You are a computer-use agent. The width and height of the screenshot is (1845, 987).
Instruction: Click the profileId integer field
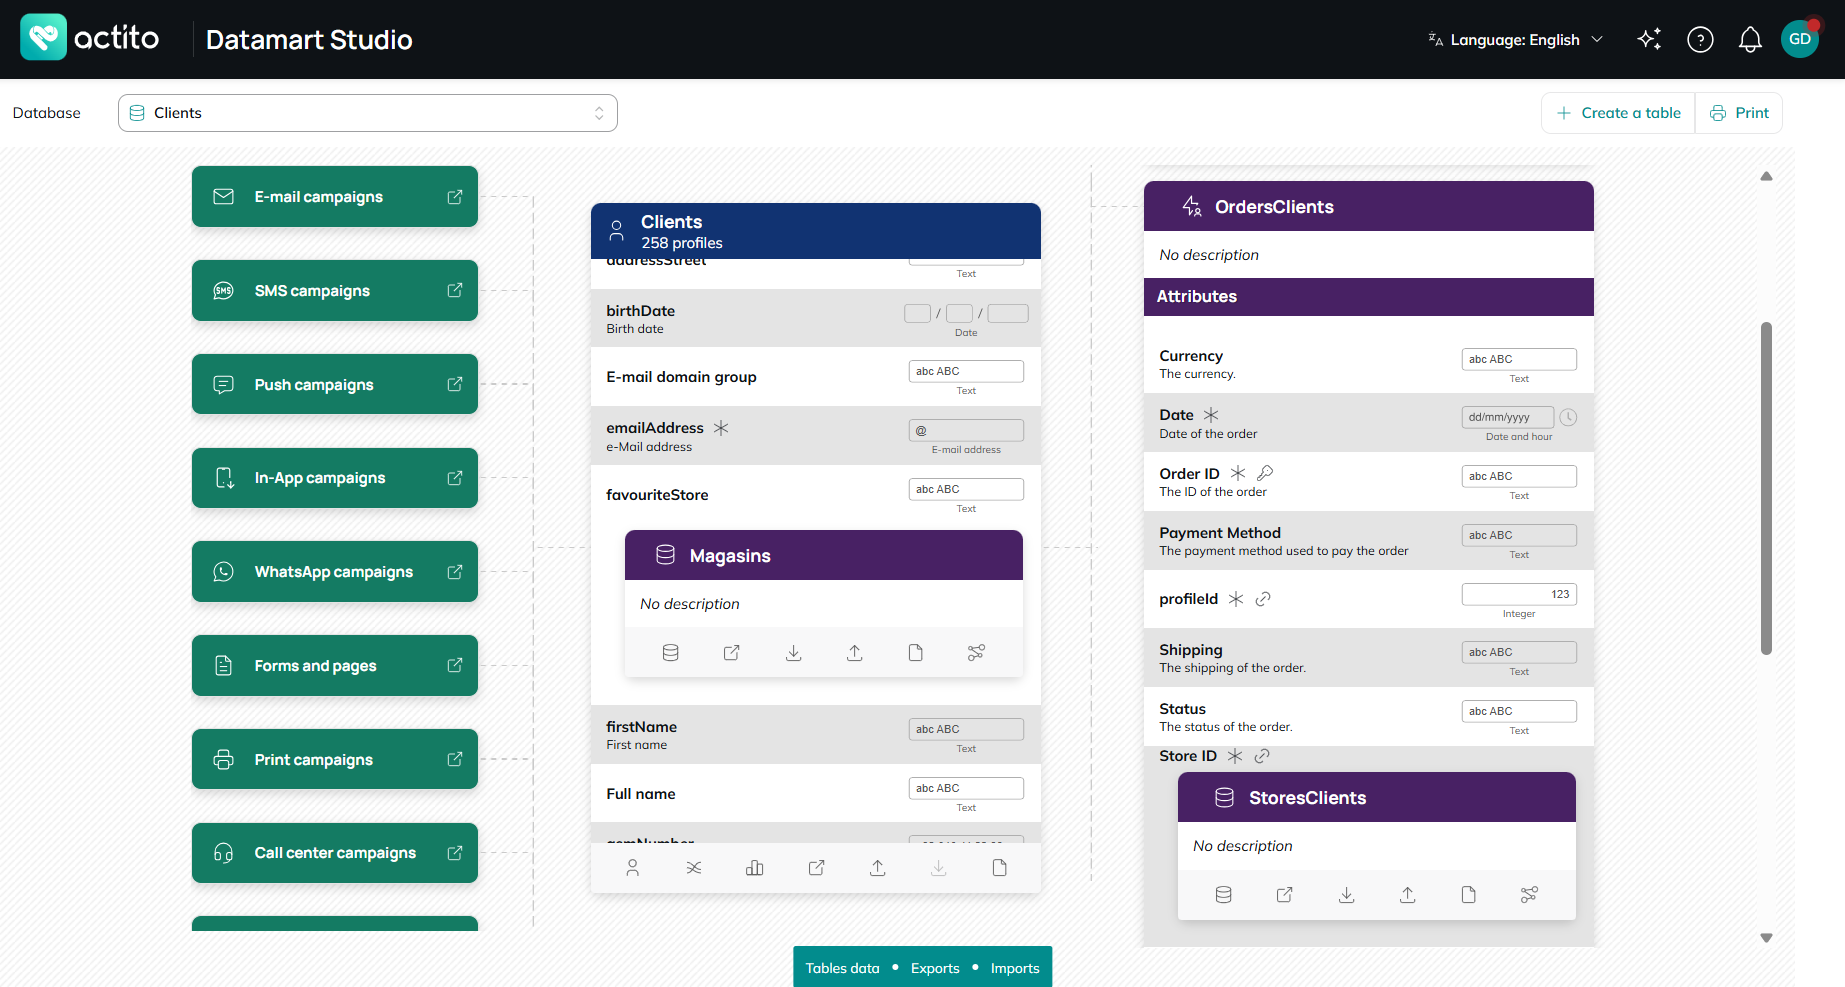click(1519, 594)
